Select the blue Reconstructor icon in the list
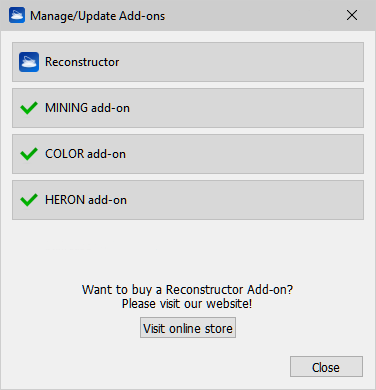Viewport: 376px width, 390px height. point(29,62)
